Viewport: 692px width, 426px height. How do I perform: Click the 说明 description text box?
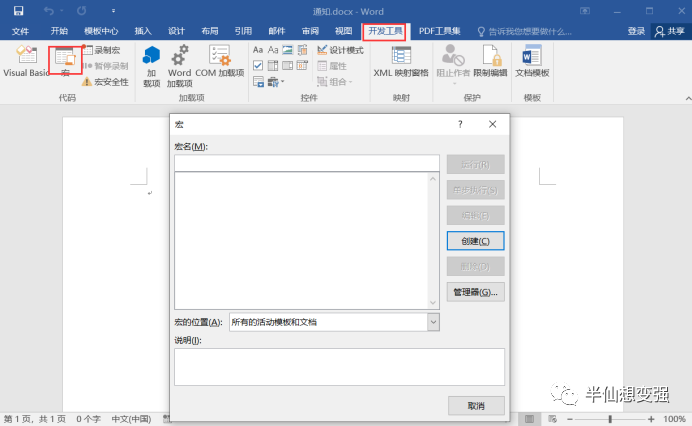click(339, 367)
